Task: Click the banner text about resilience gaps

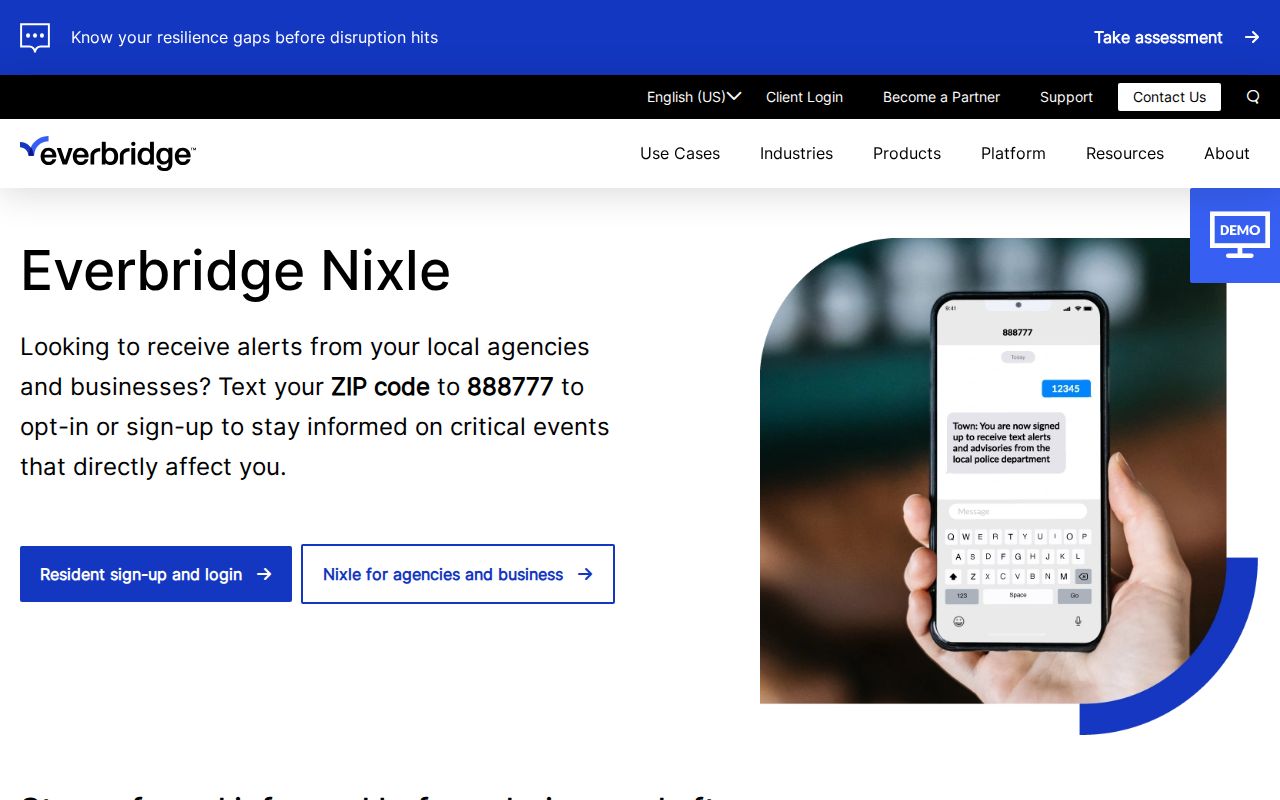Action: click(x=254, y=37)
